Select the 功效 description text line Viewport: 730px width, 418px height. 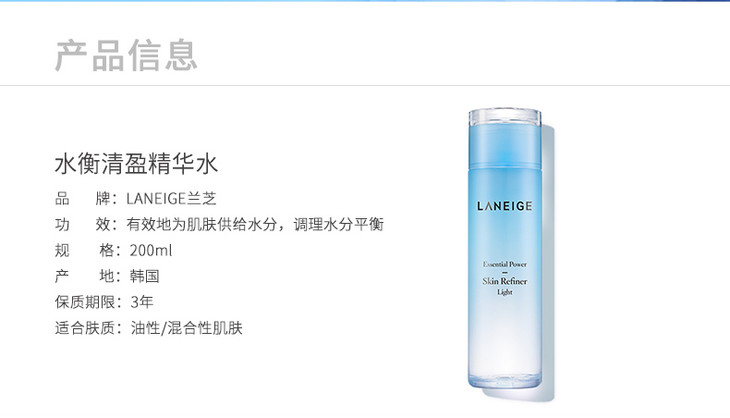219,225
